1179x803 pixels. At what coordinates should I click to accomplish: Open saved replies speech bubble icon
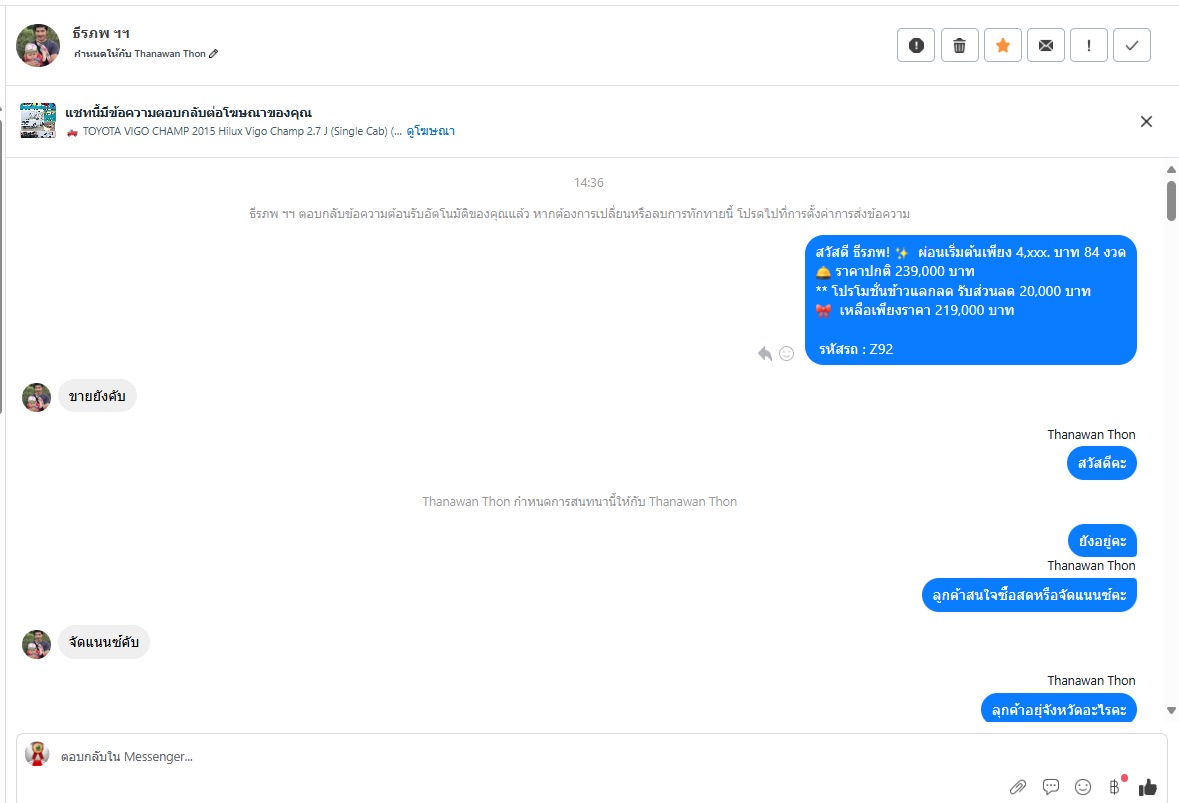1050,786
